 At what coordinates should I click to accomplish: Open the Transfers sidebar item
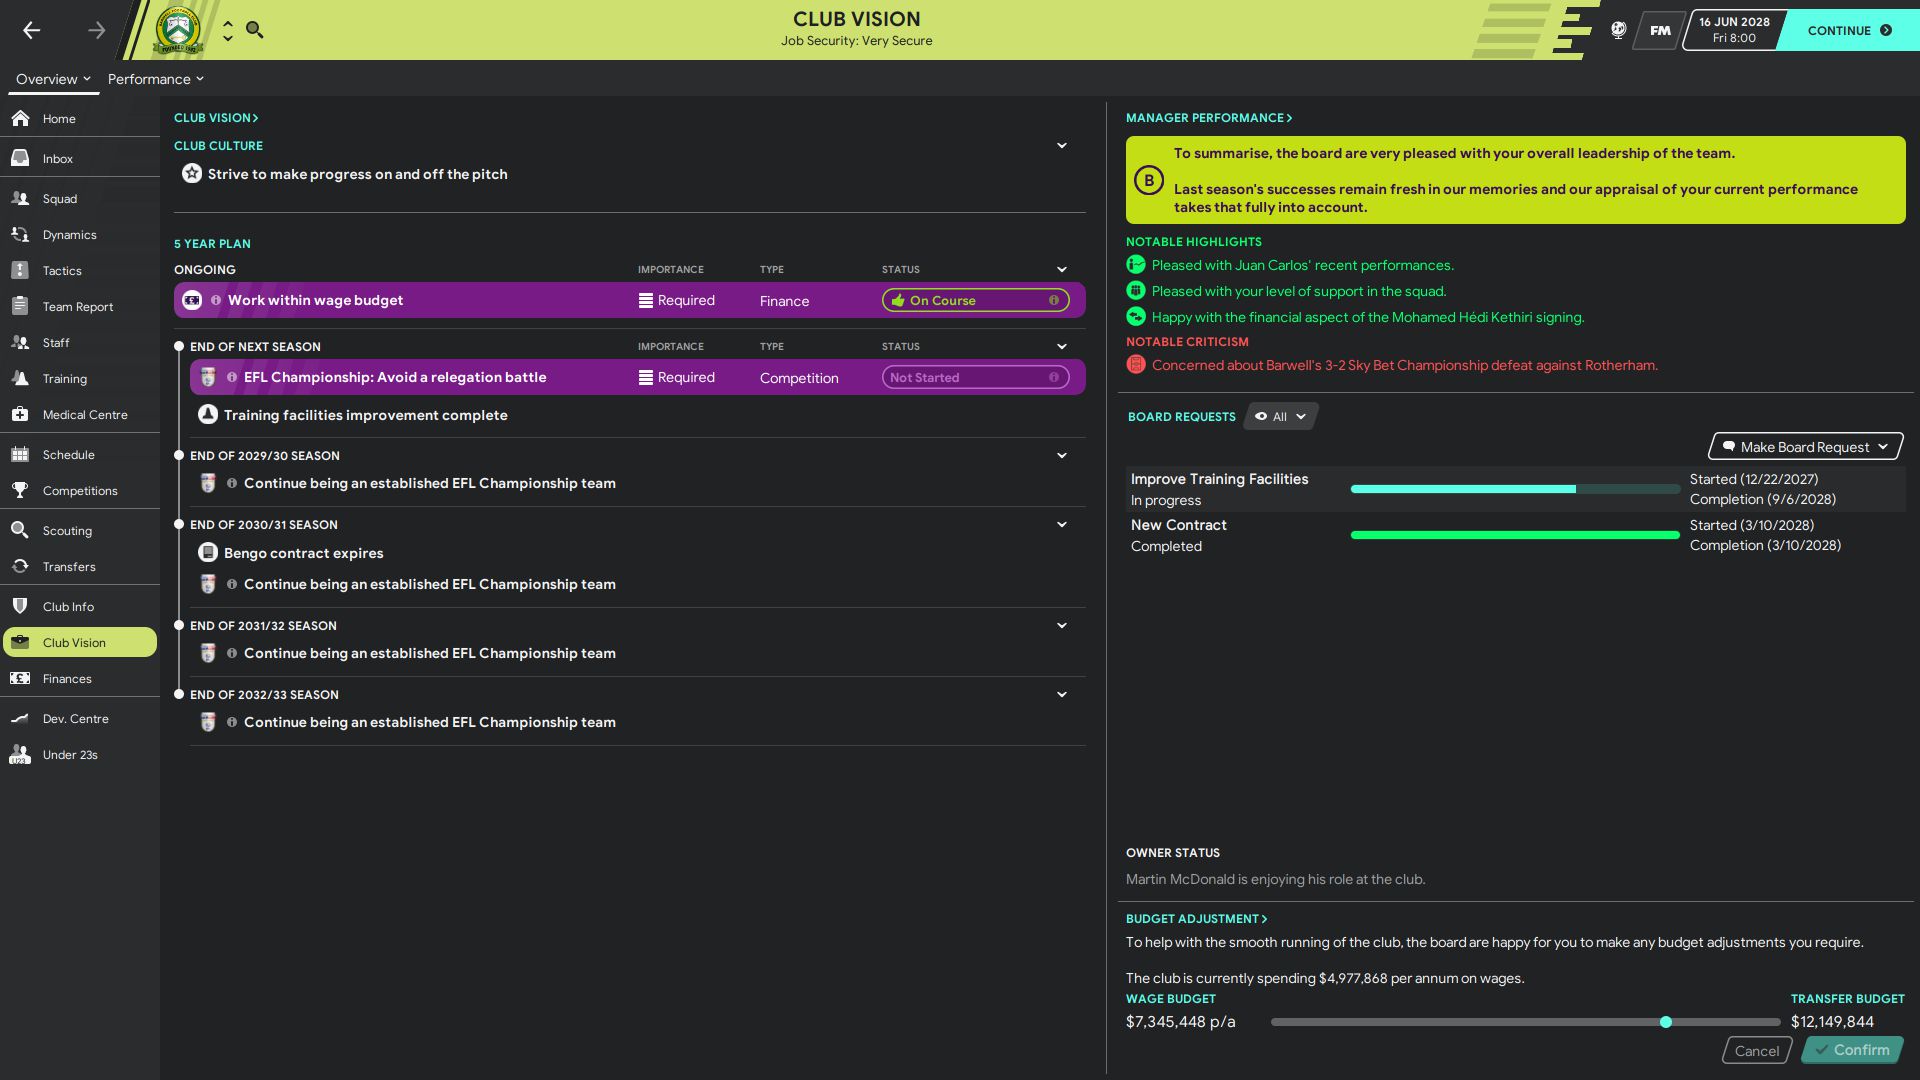click(80, 566)
